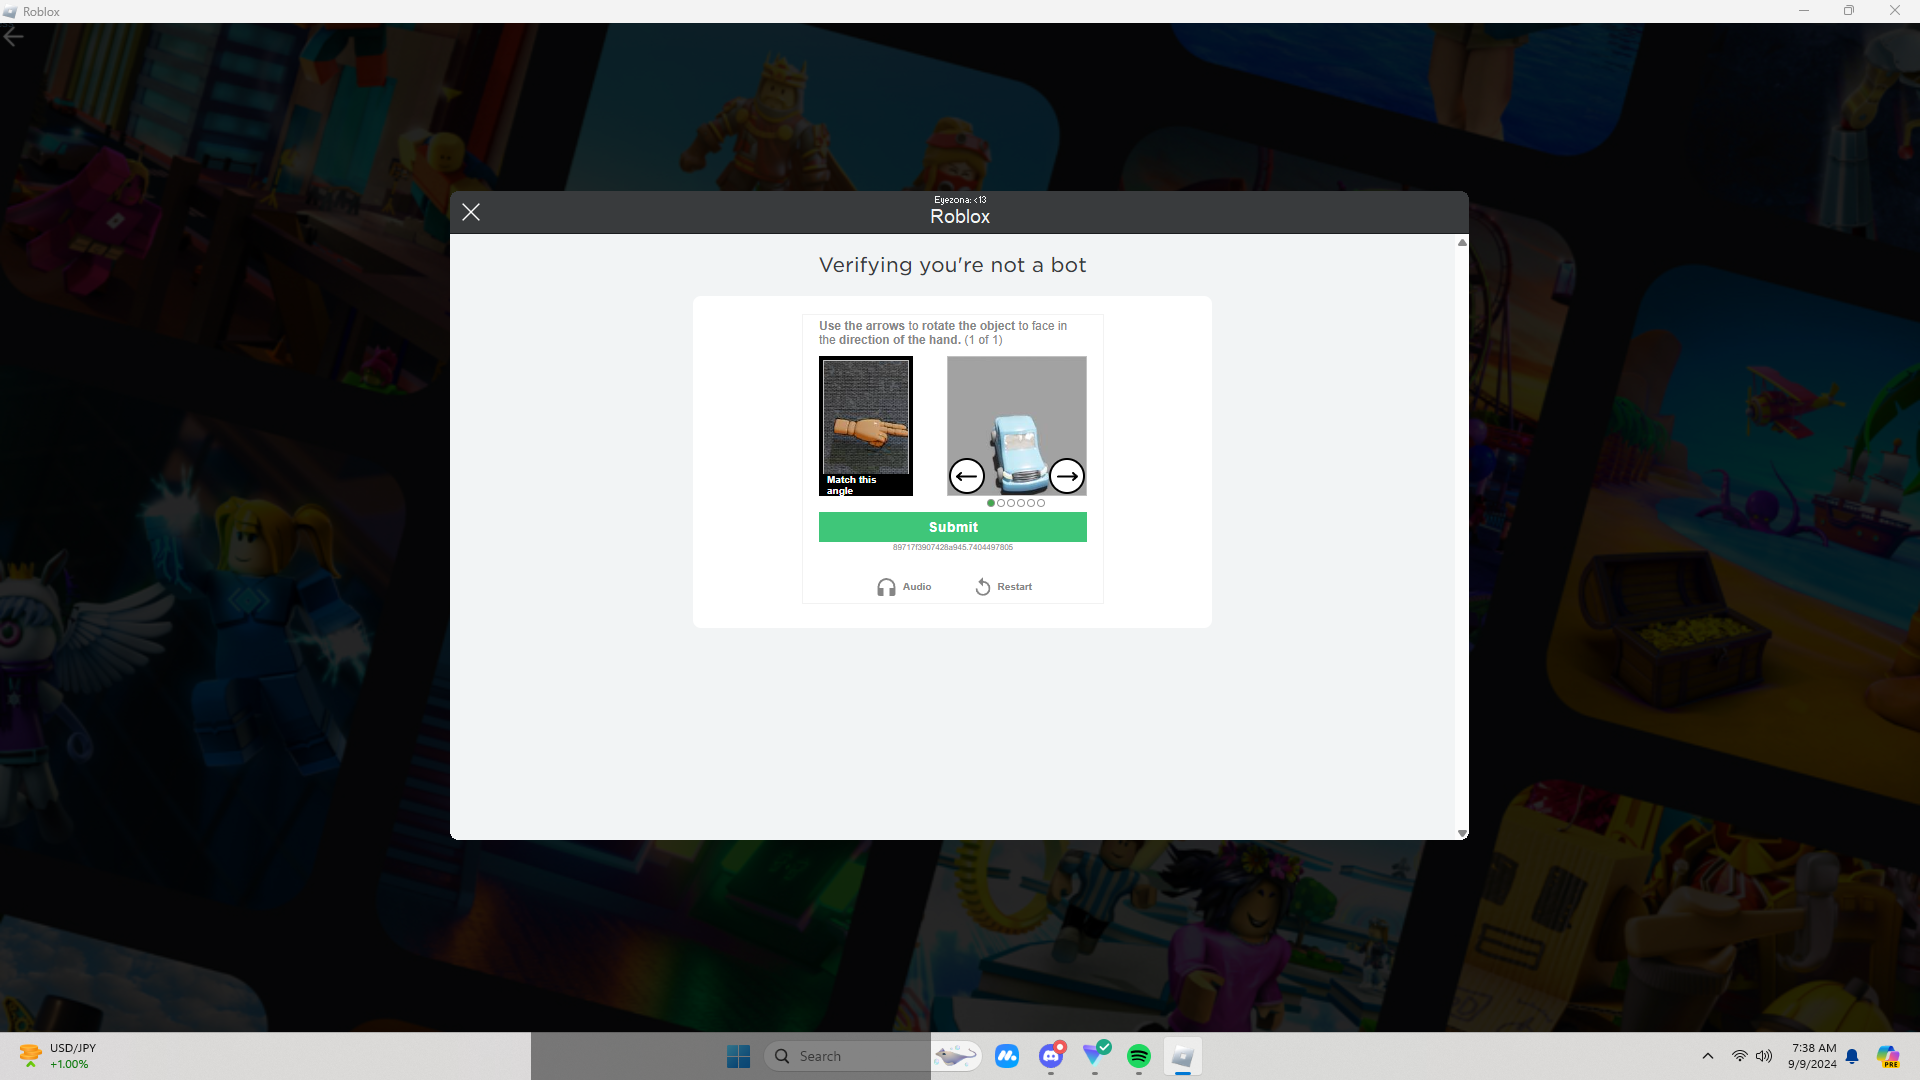
Task: Click the hand reference image thumbnail
Action: [866, 418]
